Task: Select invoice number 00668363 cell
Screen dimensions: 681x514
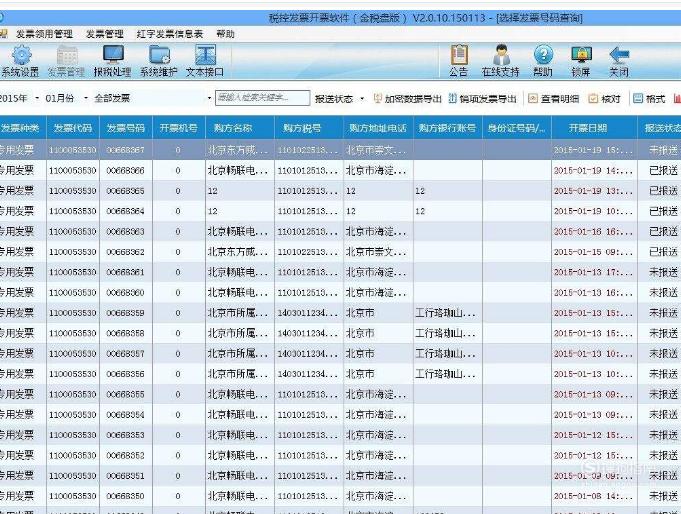Action: point(126,232)
